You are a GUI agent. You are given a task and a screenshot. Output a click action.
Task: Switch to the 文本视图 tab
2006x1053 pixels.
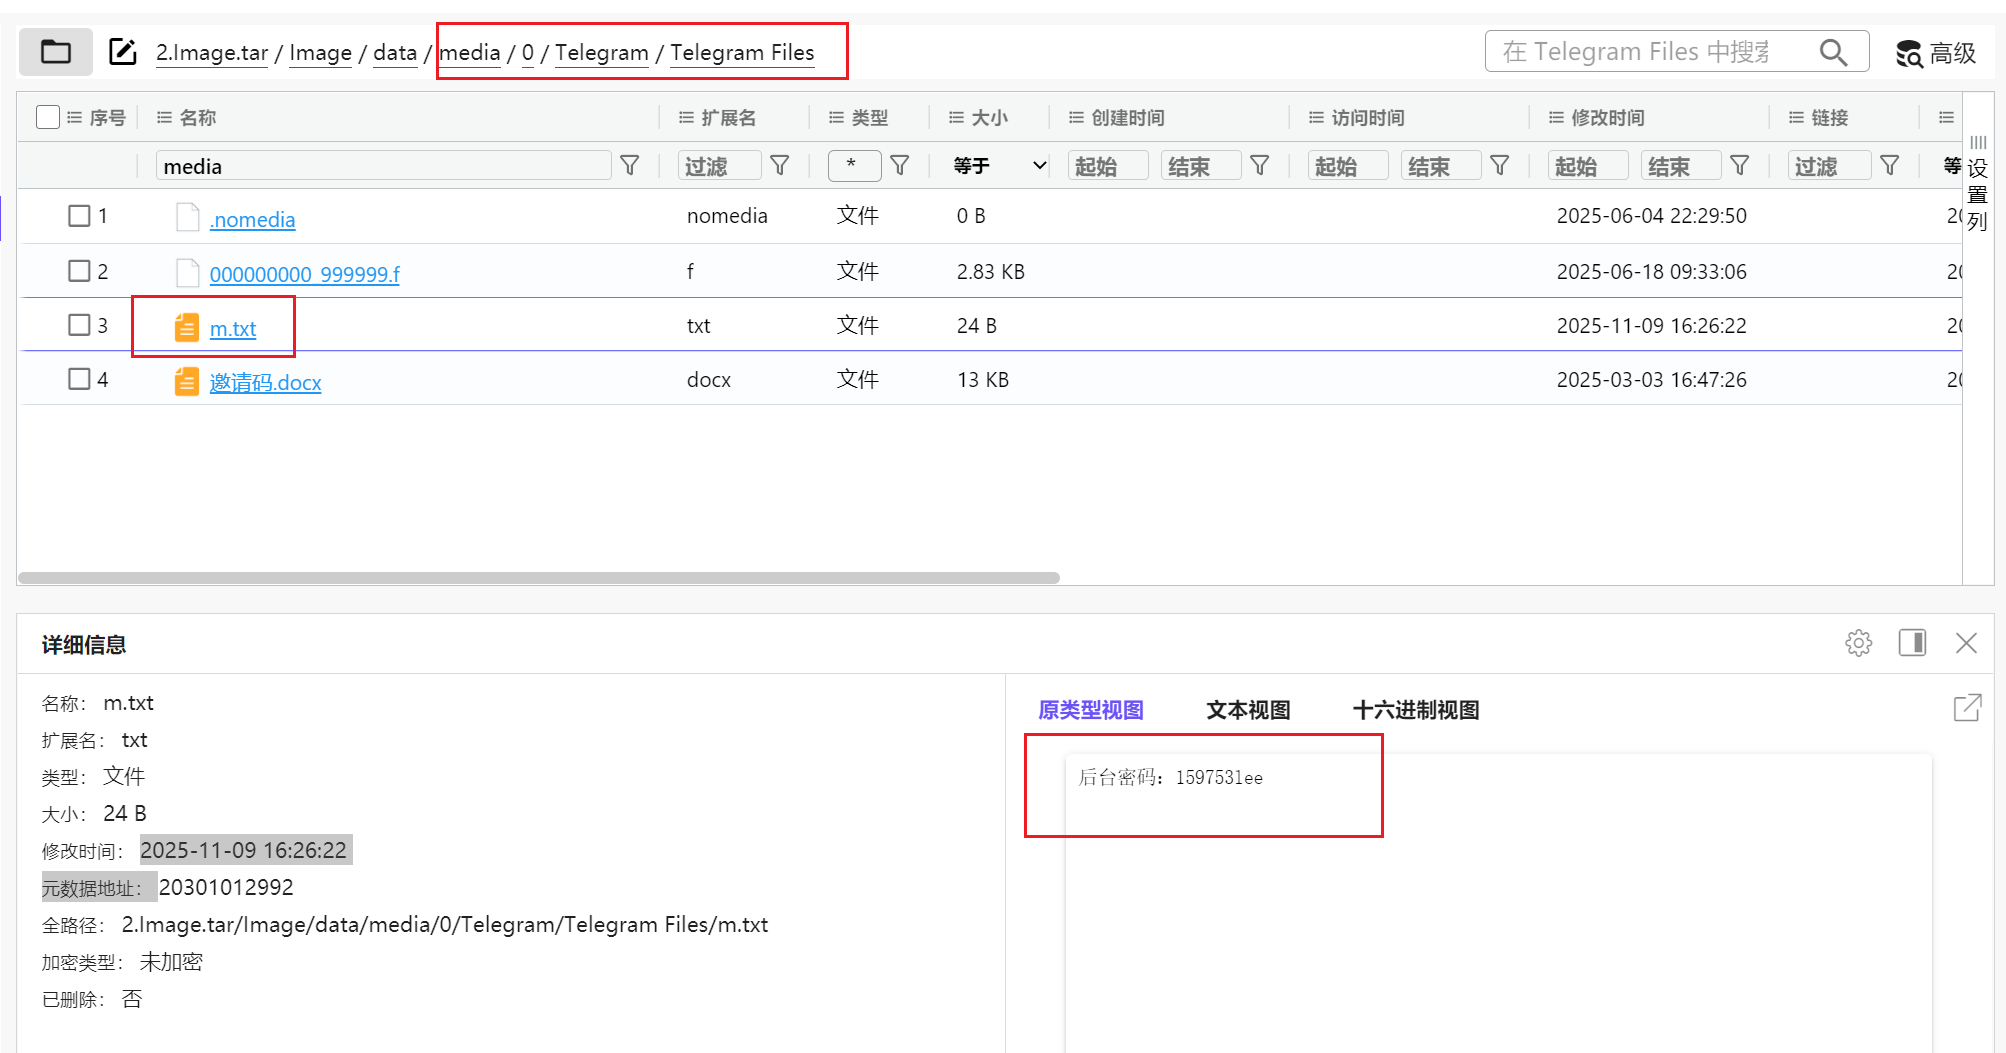click(x=1247, y=710)
